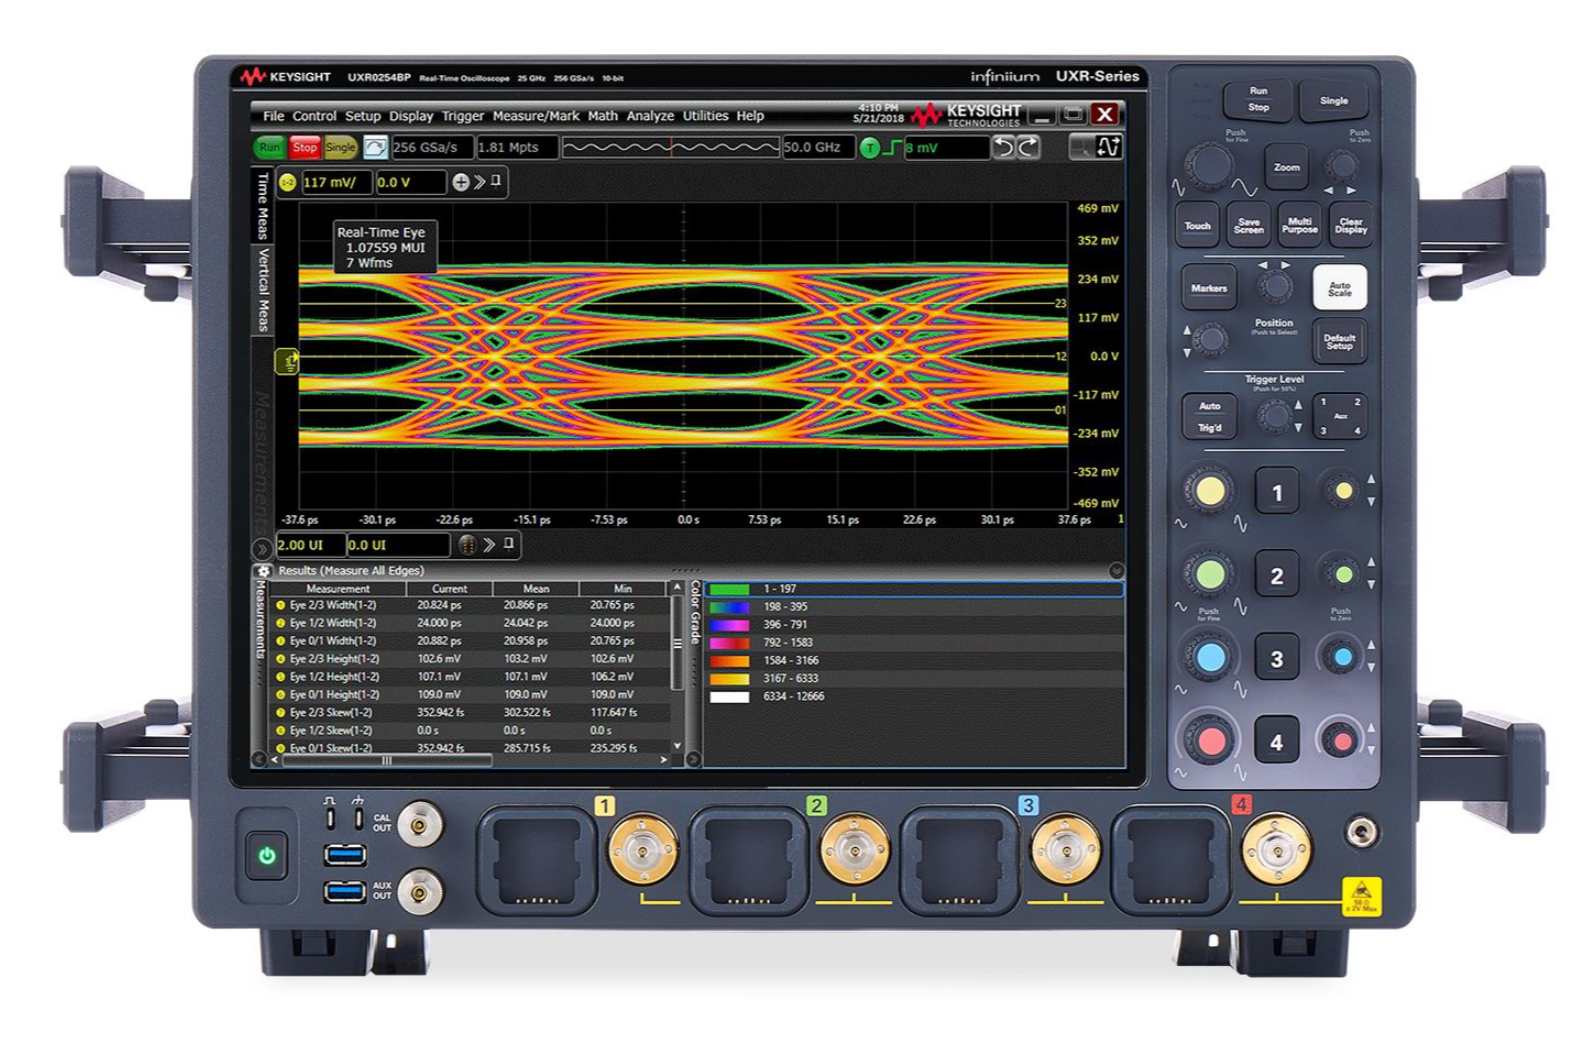1596x1040 pixels.
Task: Click the plus icon beside vertical offset
Action: click(460, 182)
